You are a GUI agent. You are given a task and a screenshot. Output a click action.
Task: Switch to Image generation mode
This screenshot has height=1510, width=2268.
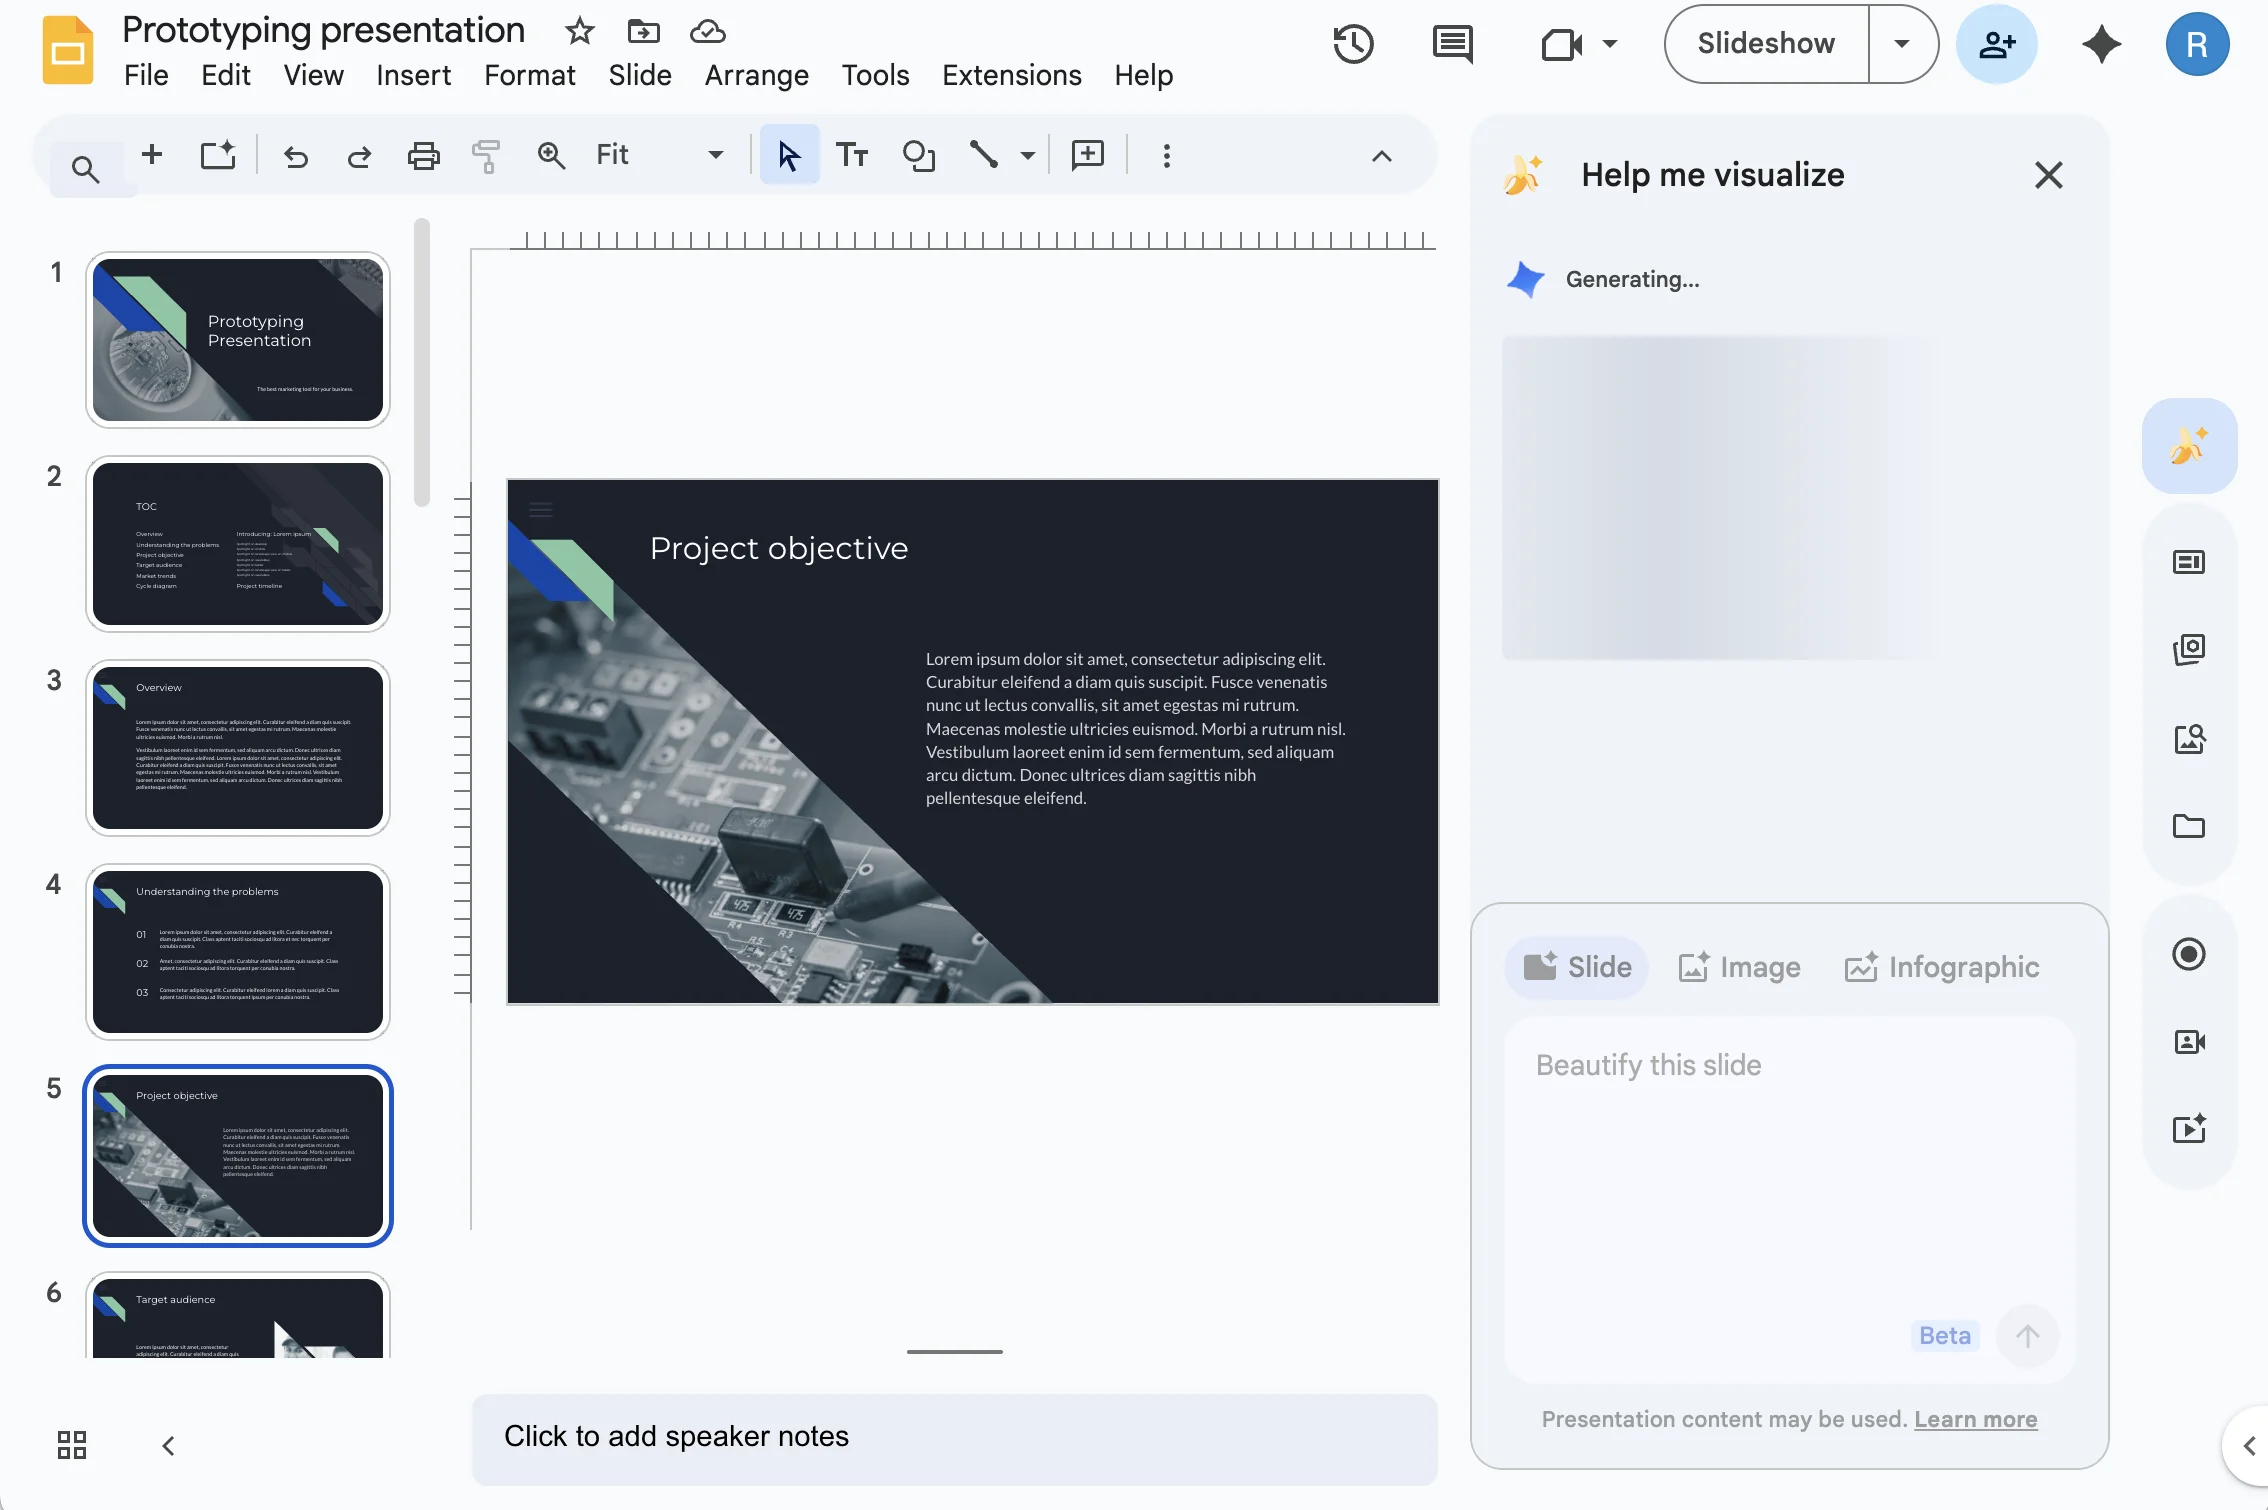pos(1740,967)
